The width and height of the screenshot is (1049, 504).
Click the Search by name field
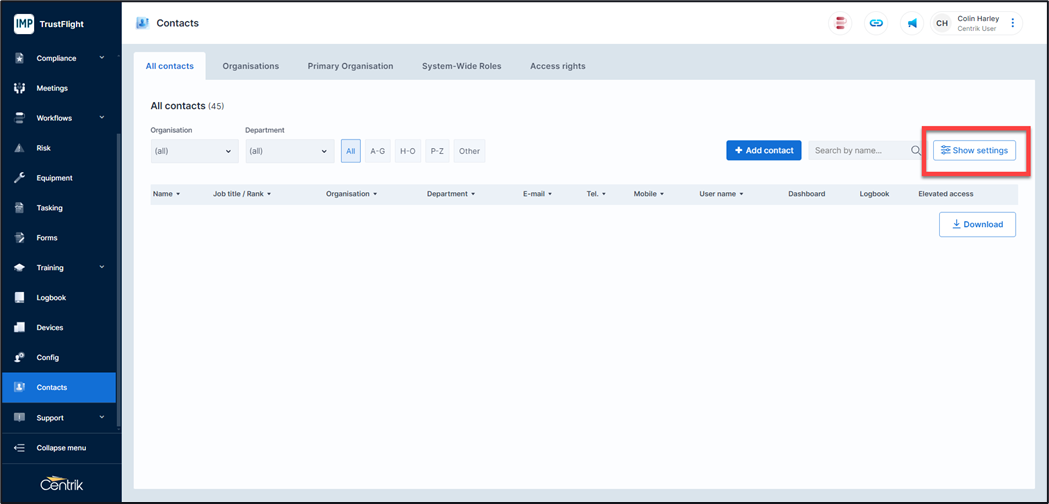[858, 151]
